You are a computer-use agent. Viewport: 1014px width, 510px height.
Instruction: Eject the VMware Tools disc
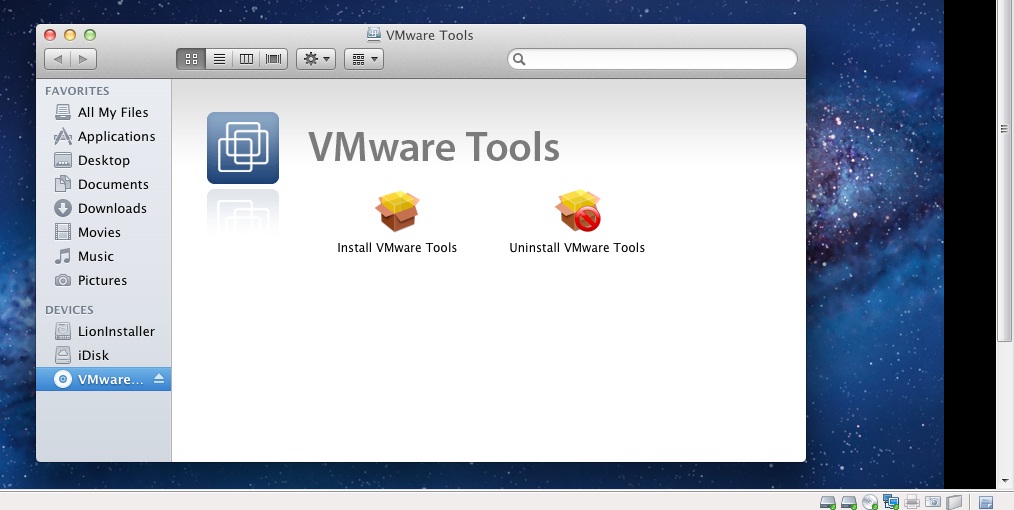(159, 379)
